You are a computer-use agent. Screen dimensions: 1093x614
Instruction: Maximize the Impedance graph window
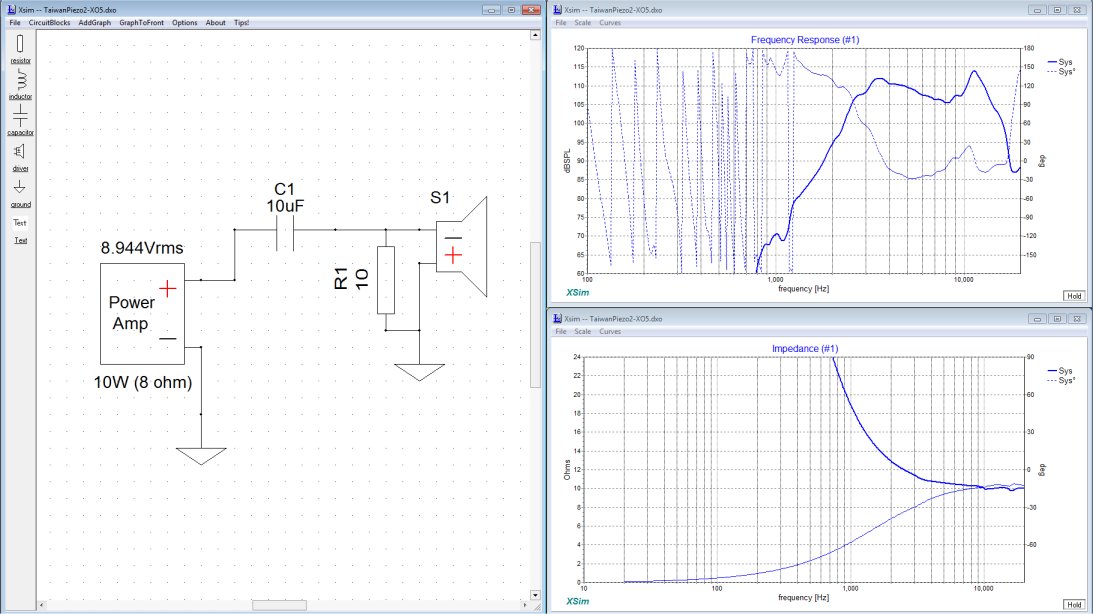[x=1057, y=318]
